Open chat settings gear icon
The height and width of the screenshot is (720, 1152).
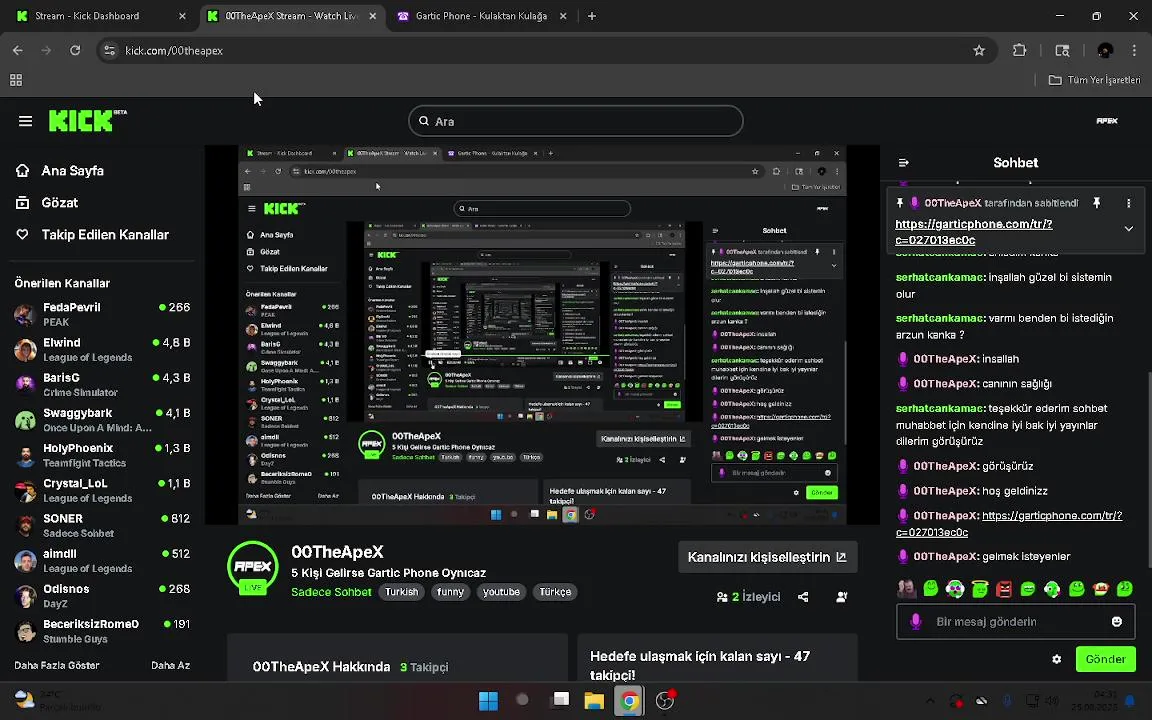tap(1056, 659)
